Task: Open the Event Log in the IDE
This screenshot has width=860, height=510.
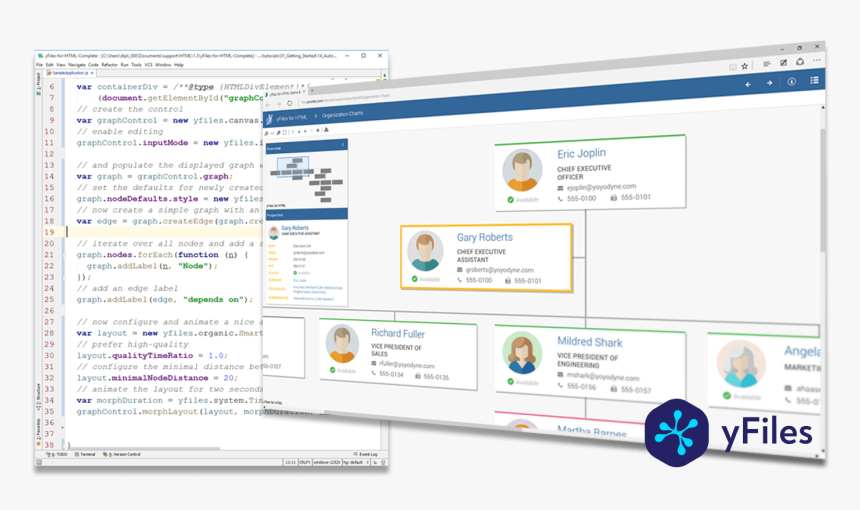Action: pyautogui.click(x=365, y=455)
